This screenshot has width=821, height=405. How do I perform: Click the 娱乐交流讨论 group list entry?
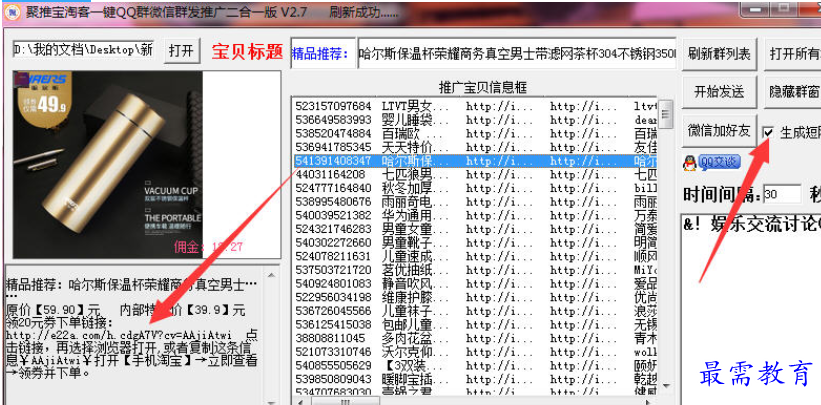(x=752, y=224)
